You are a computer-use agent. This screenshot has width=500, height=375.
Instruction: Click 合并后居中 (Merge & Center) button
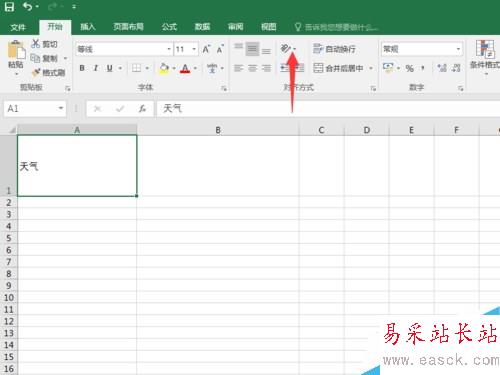click(x=338, y=68)
